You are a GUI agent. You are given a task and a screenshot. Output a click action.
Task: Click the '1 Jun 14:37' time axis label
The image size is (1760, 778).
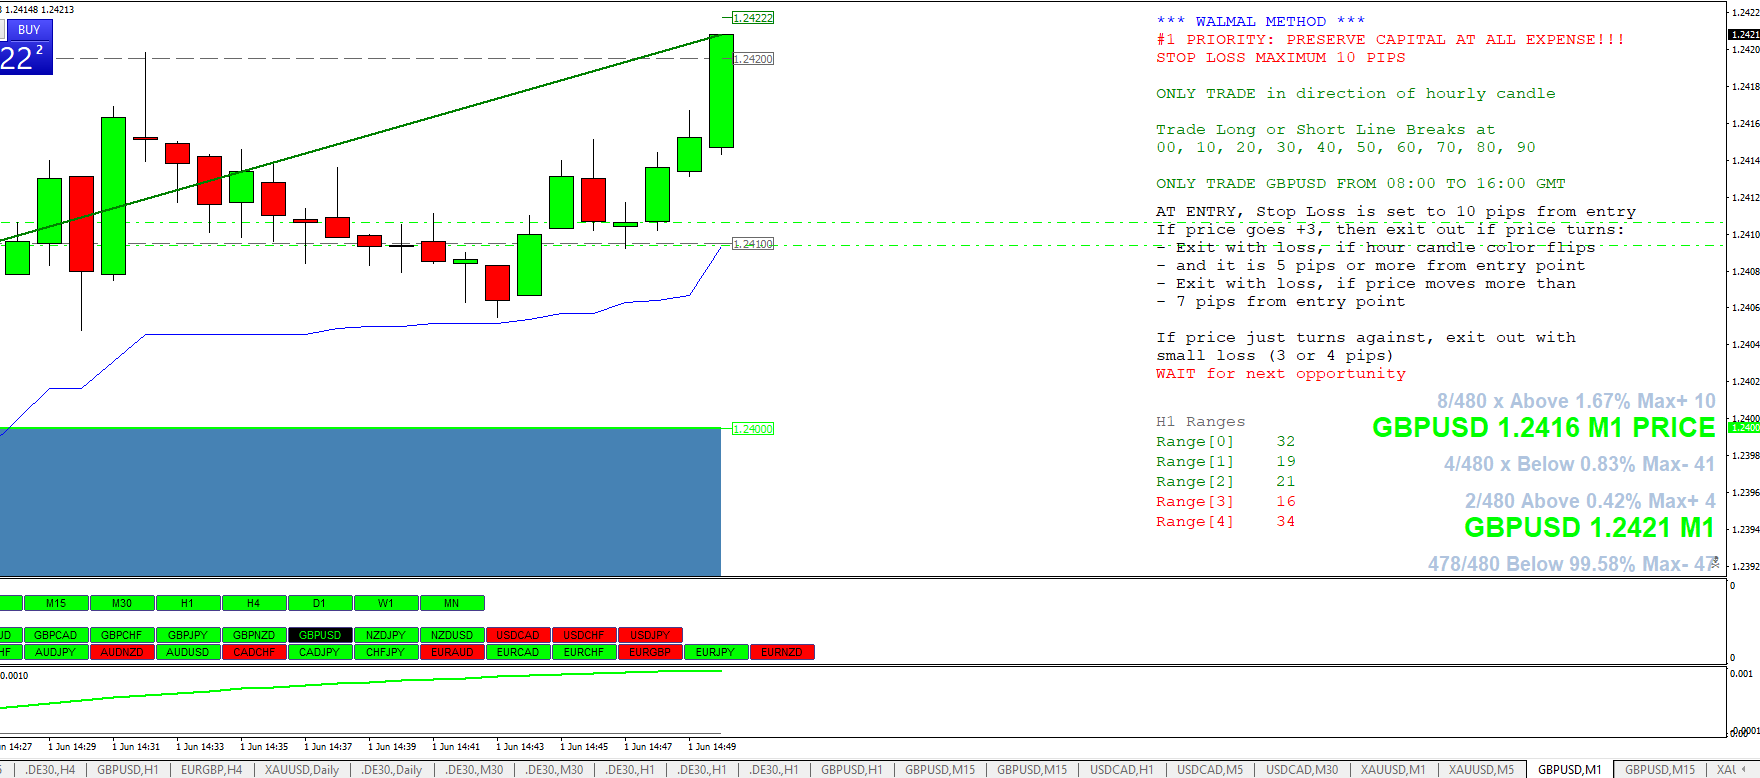tap(328, 746)
